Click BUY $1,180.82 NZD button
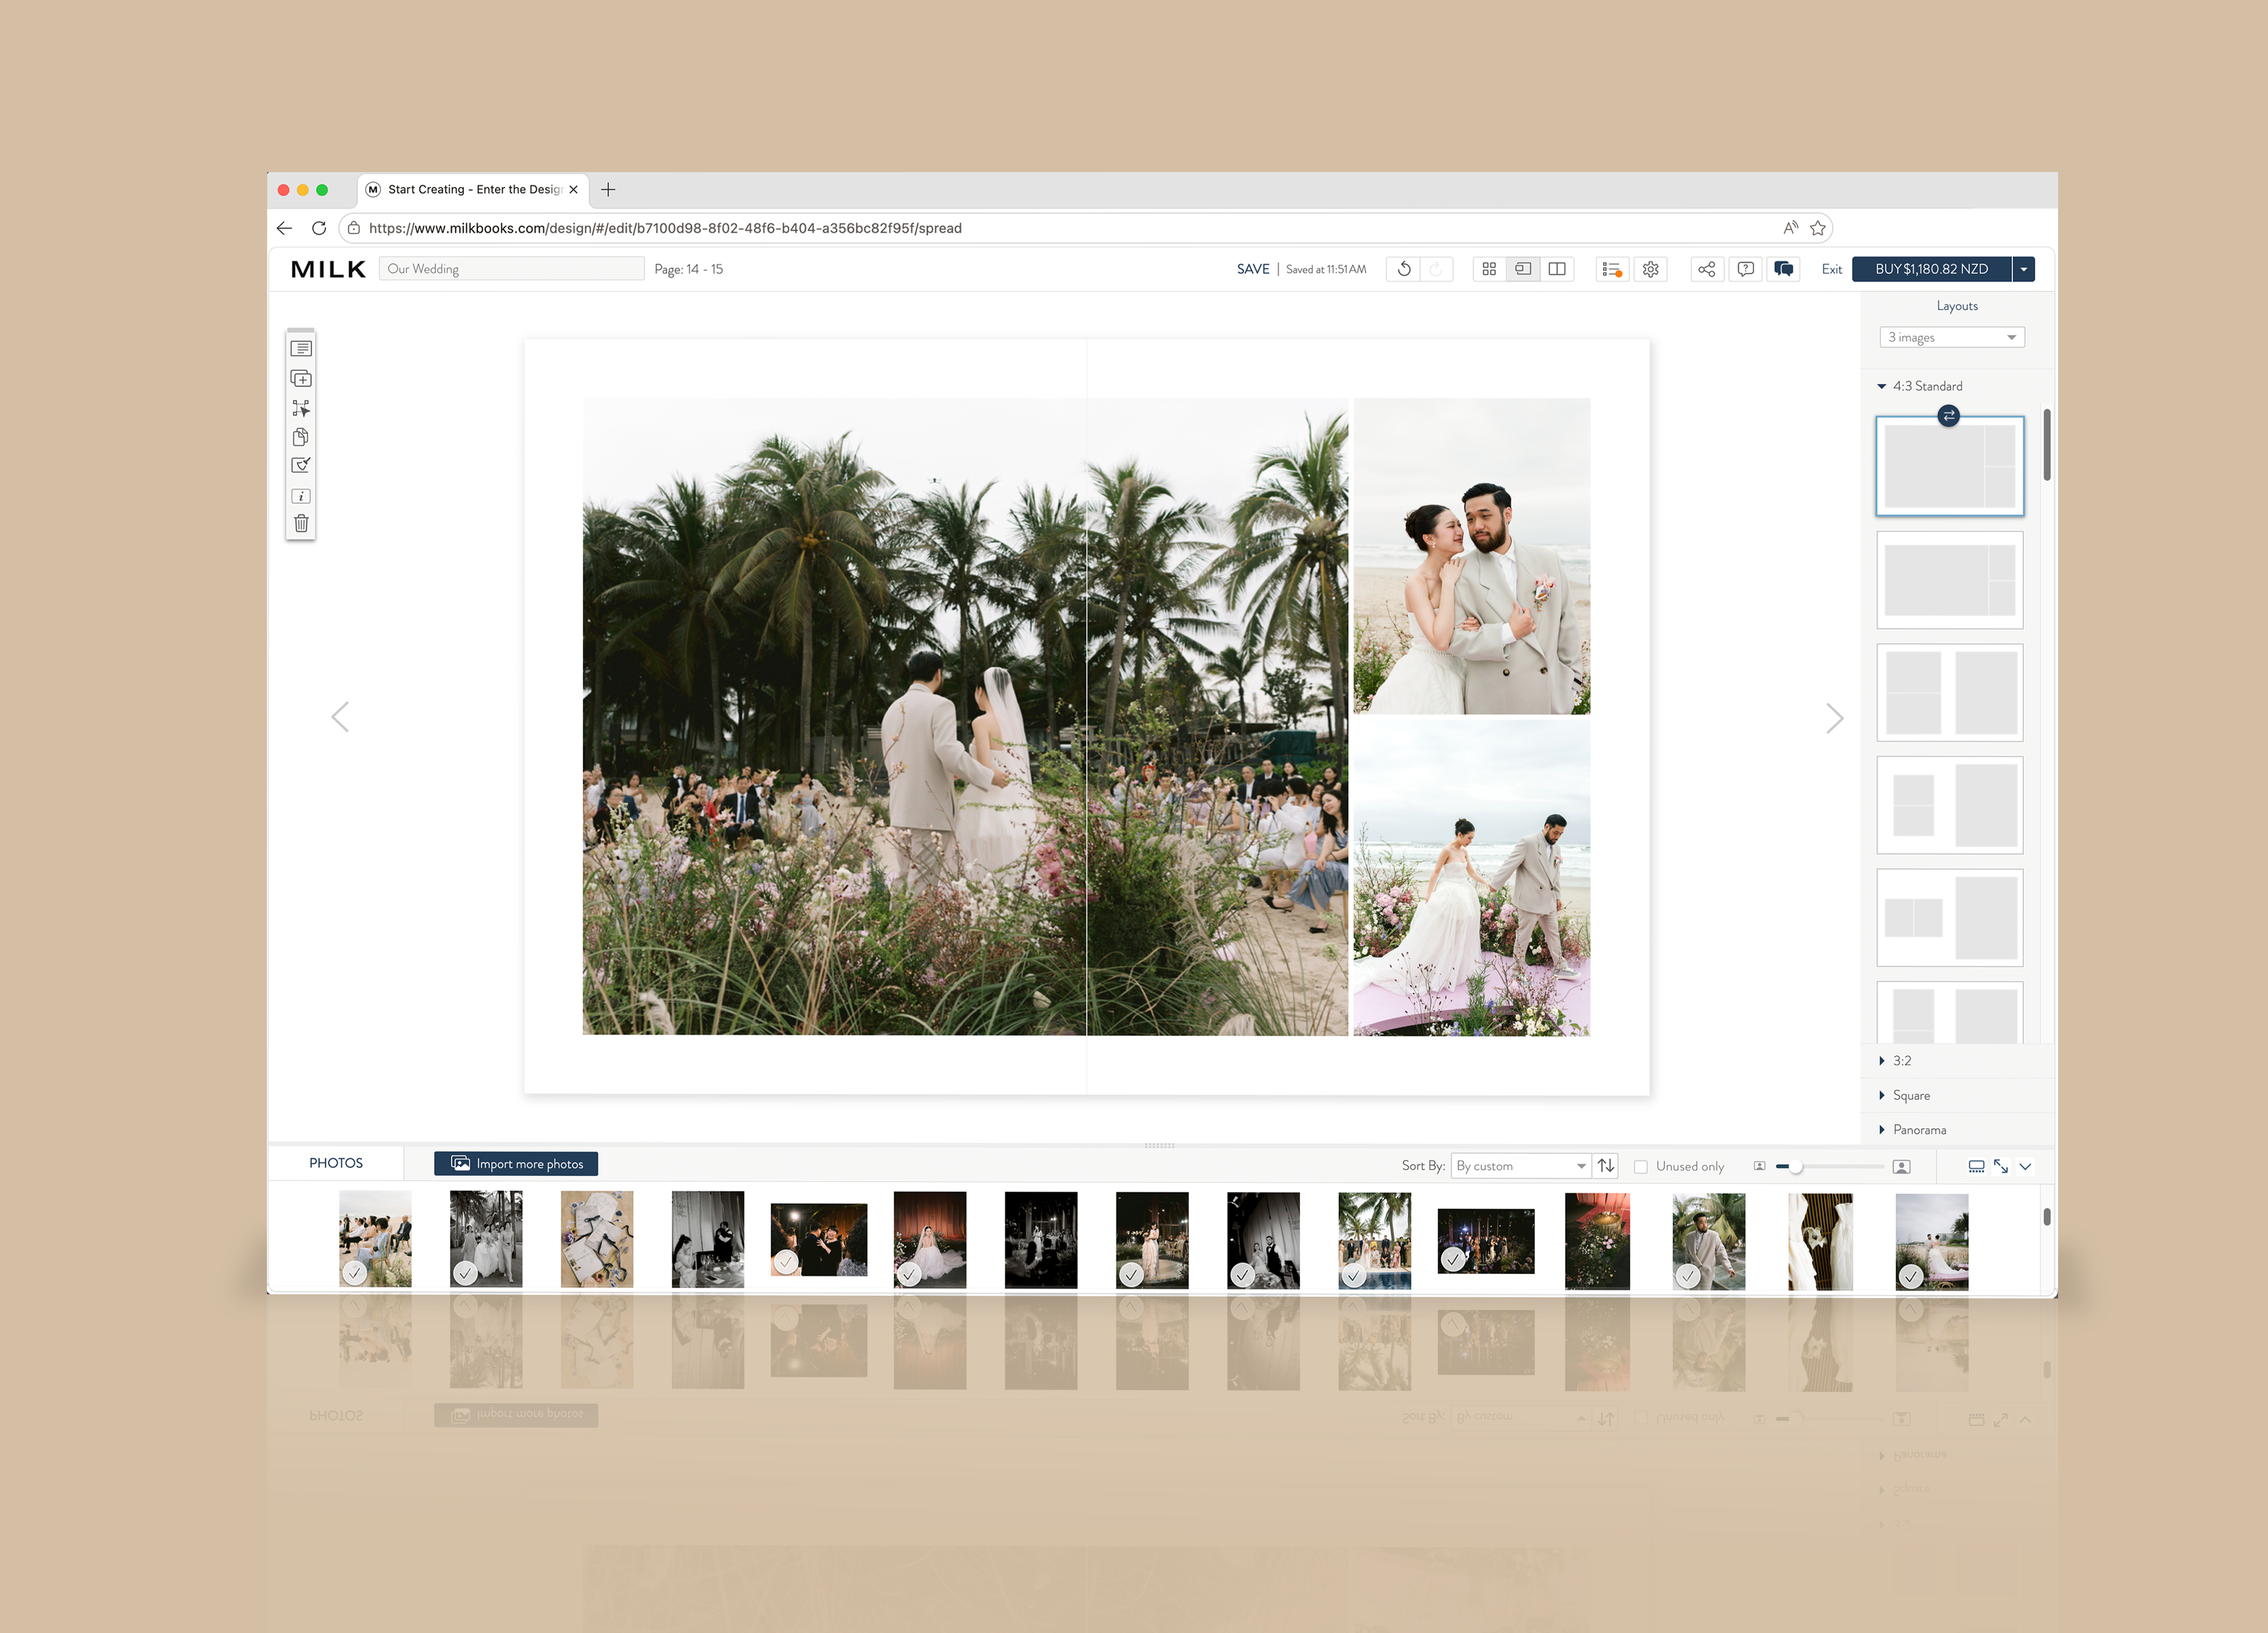2268x1633 pixels. pos(1931,269)
